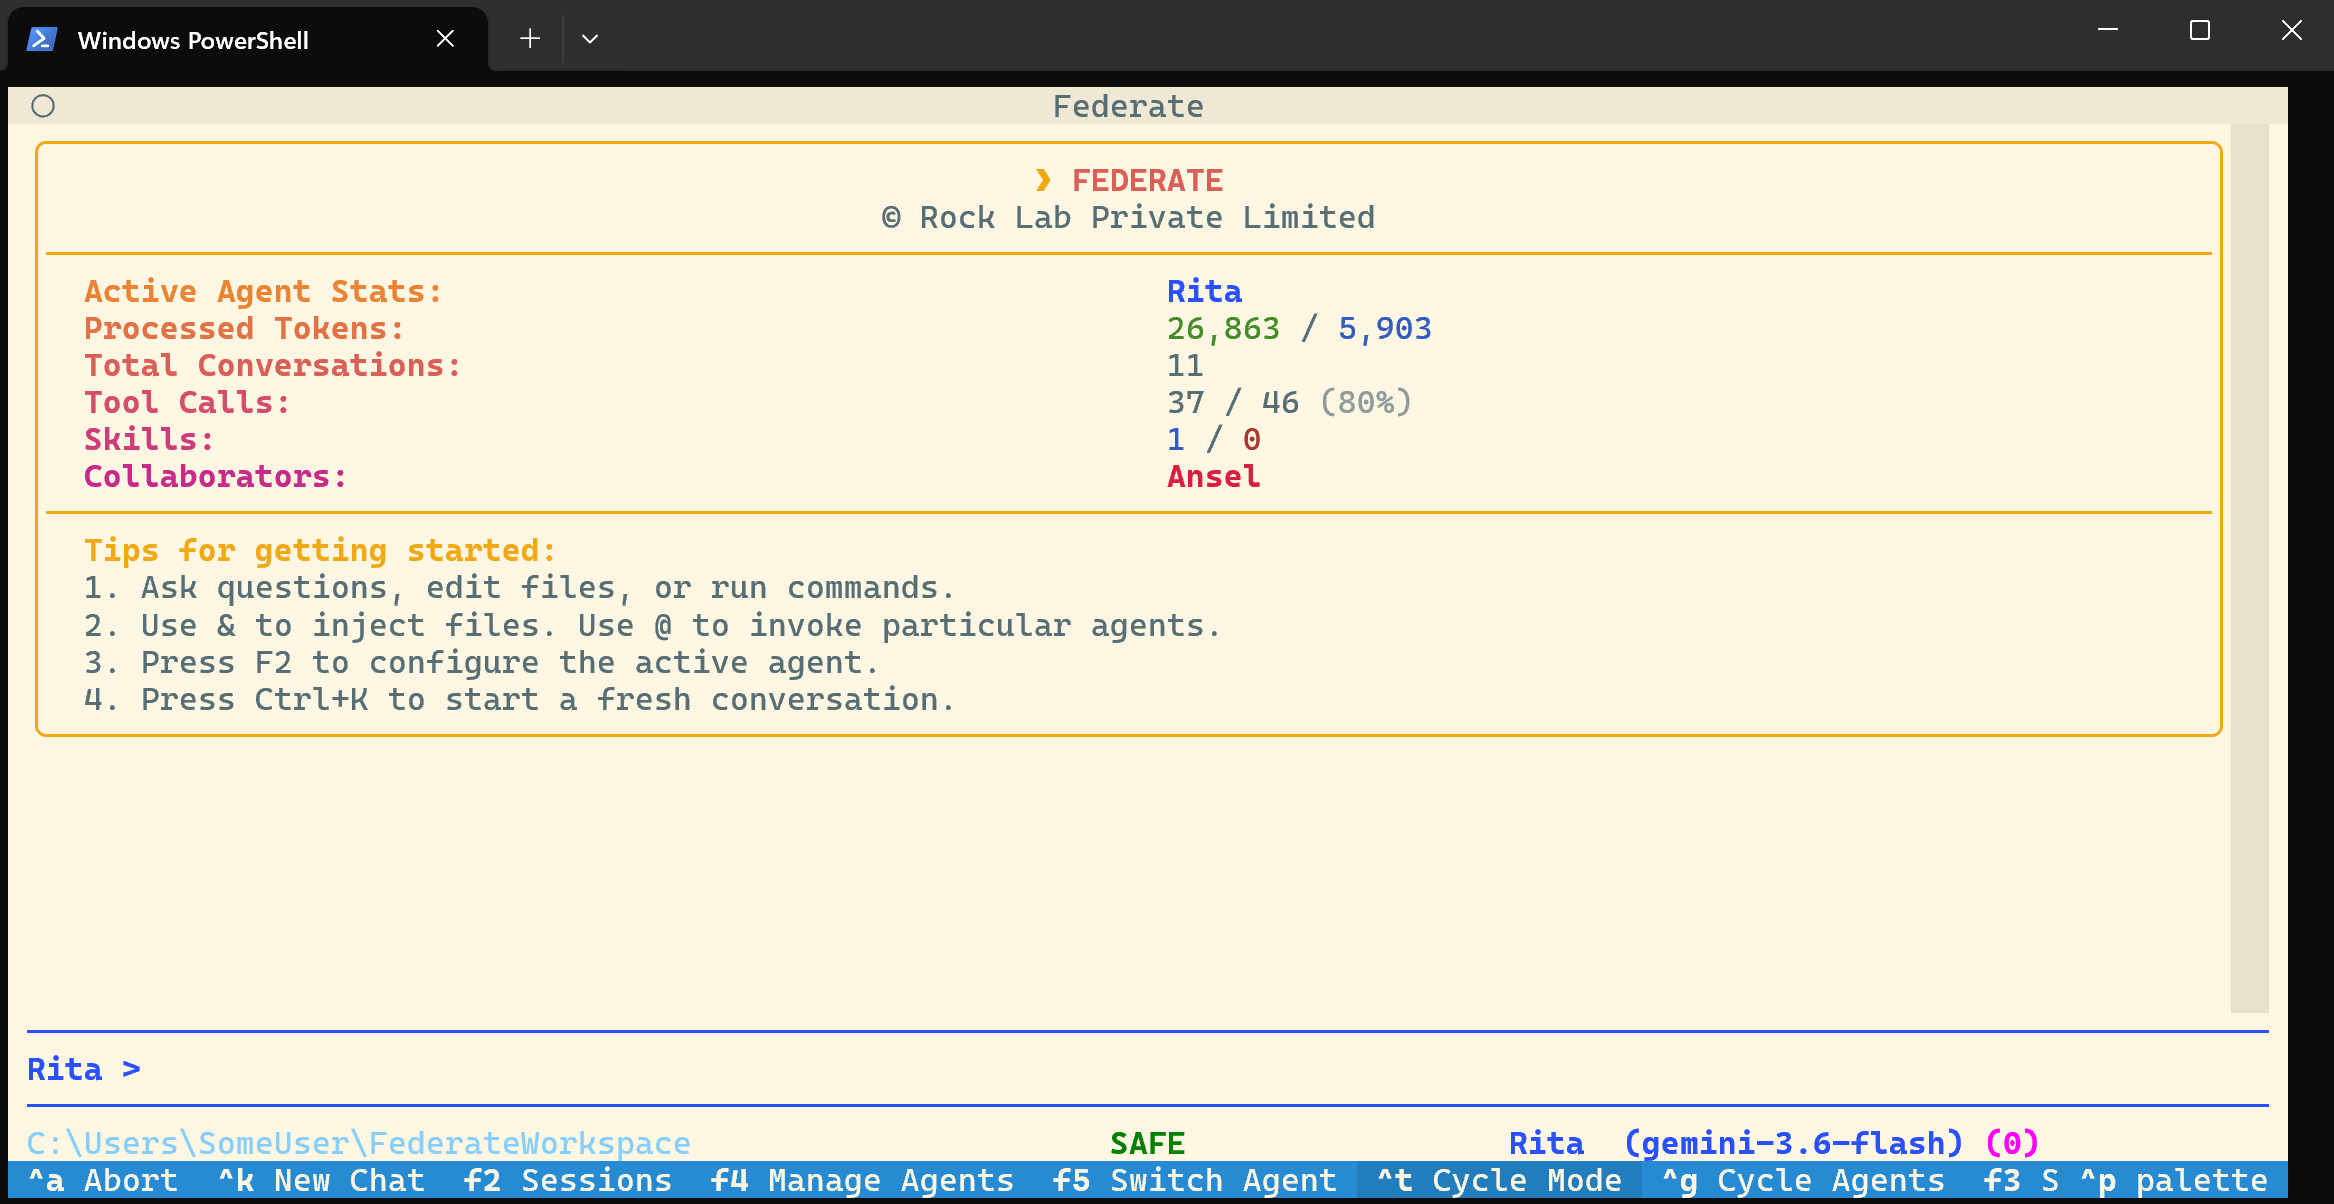Image resolution: width=2334 pixels, height=1204 pixels.
Task: Close the Windows PowerShell tab
Action: (x=446, y=39)
